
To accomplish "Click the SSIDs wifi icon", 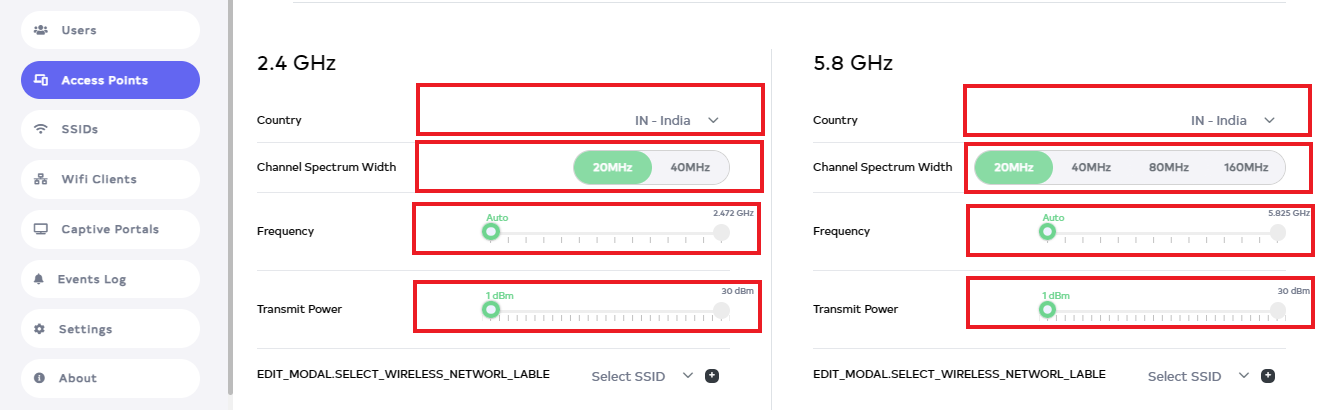I will tap(41, 129).
